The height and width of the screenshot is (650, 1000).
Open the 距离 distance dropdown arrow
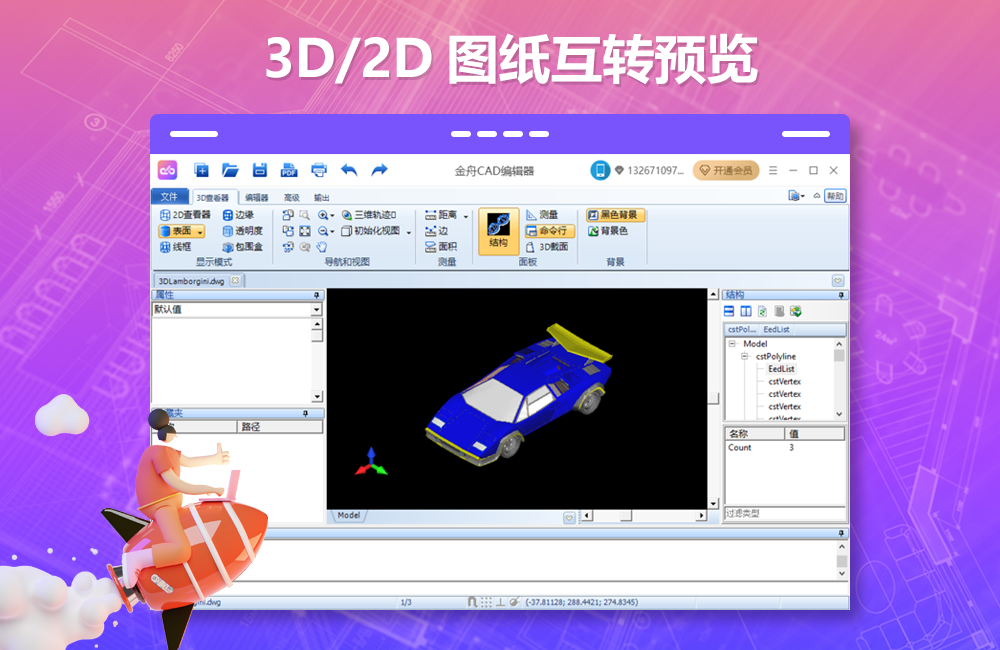(466, 214)
